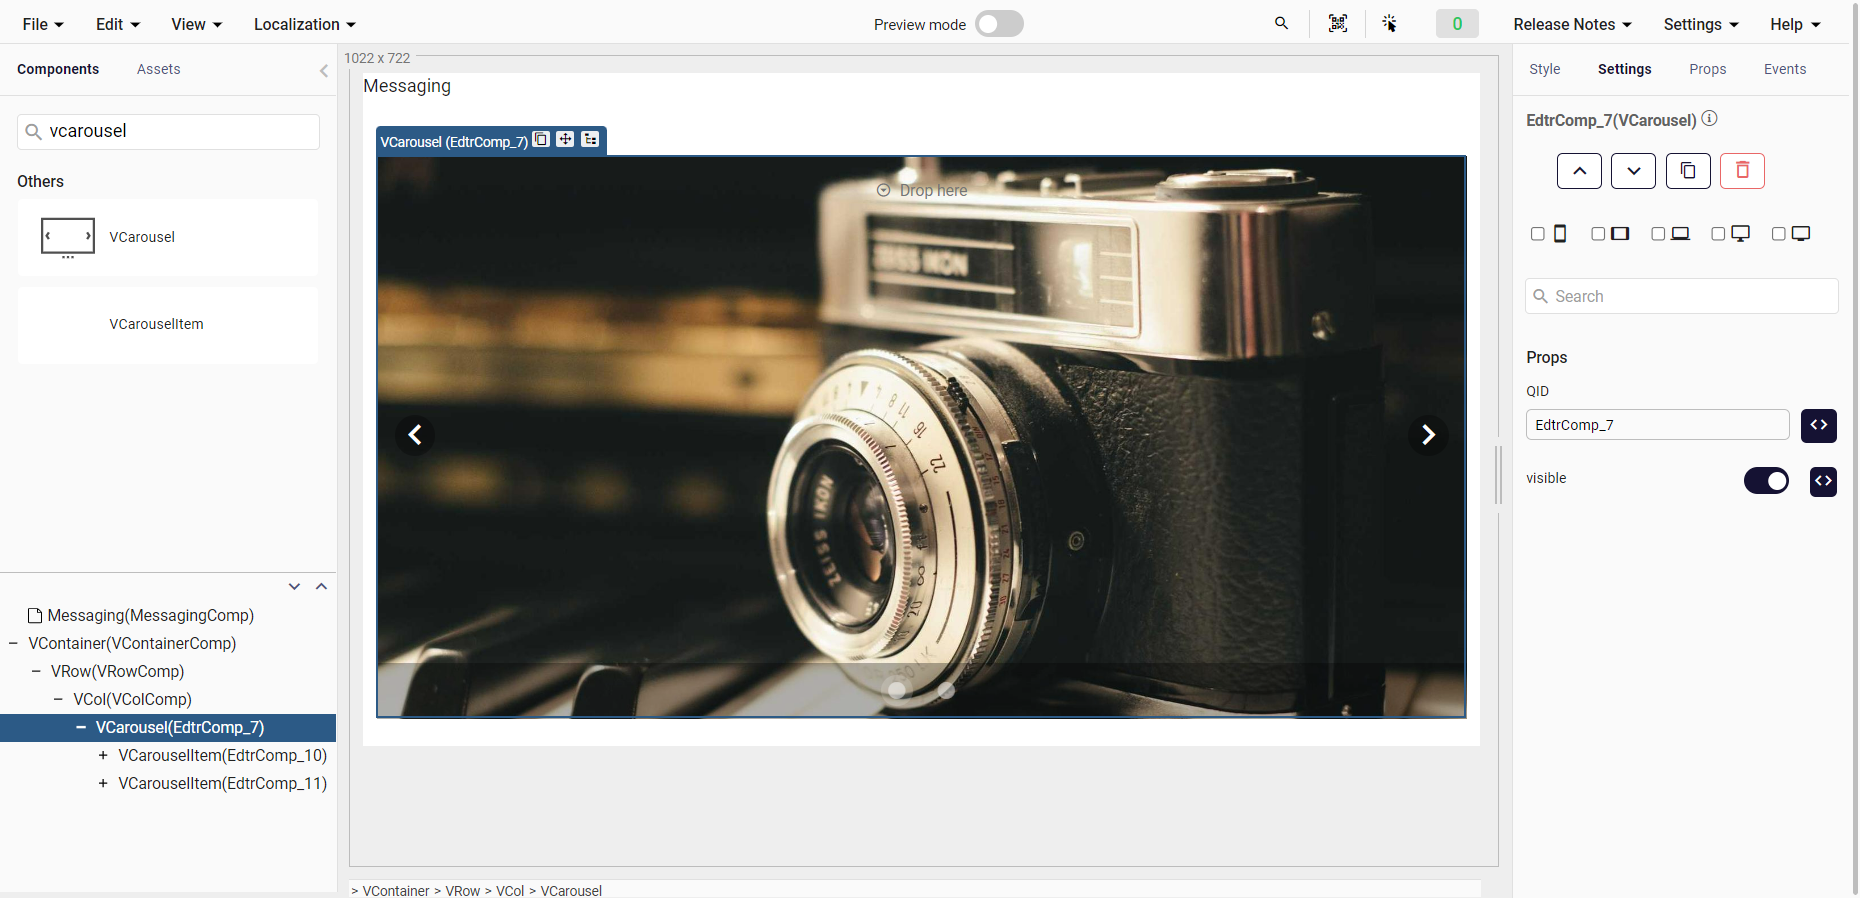1860x898 pixels.
Task: Click the move icon on VCarousel label
Action: click(x=565, y=140)
